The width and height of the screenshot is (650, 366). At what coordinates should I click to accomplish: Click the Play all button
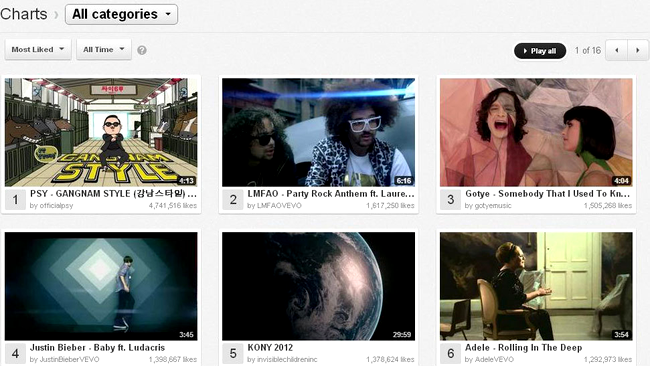coord(540,51)
